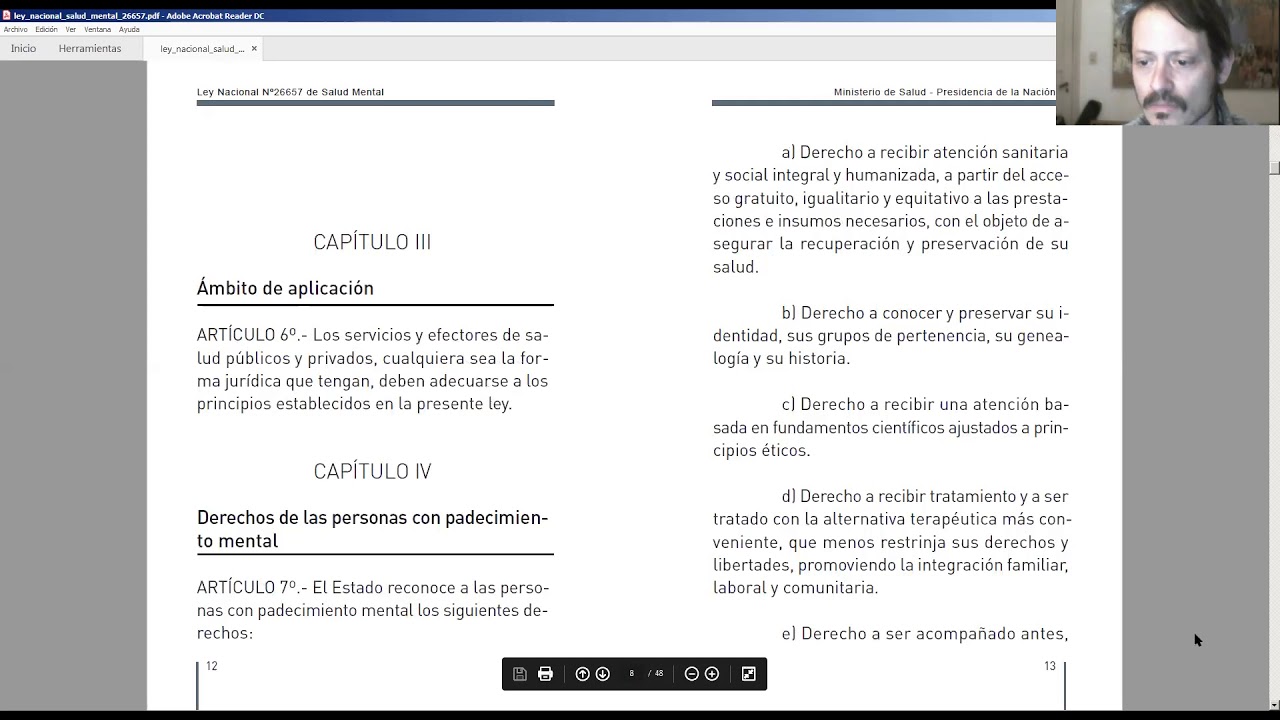Image resolution: width=1280 pixels, height=720 pixels.
Task: Open the Edición menu
Action: pos(46,29)
